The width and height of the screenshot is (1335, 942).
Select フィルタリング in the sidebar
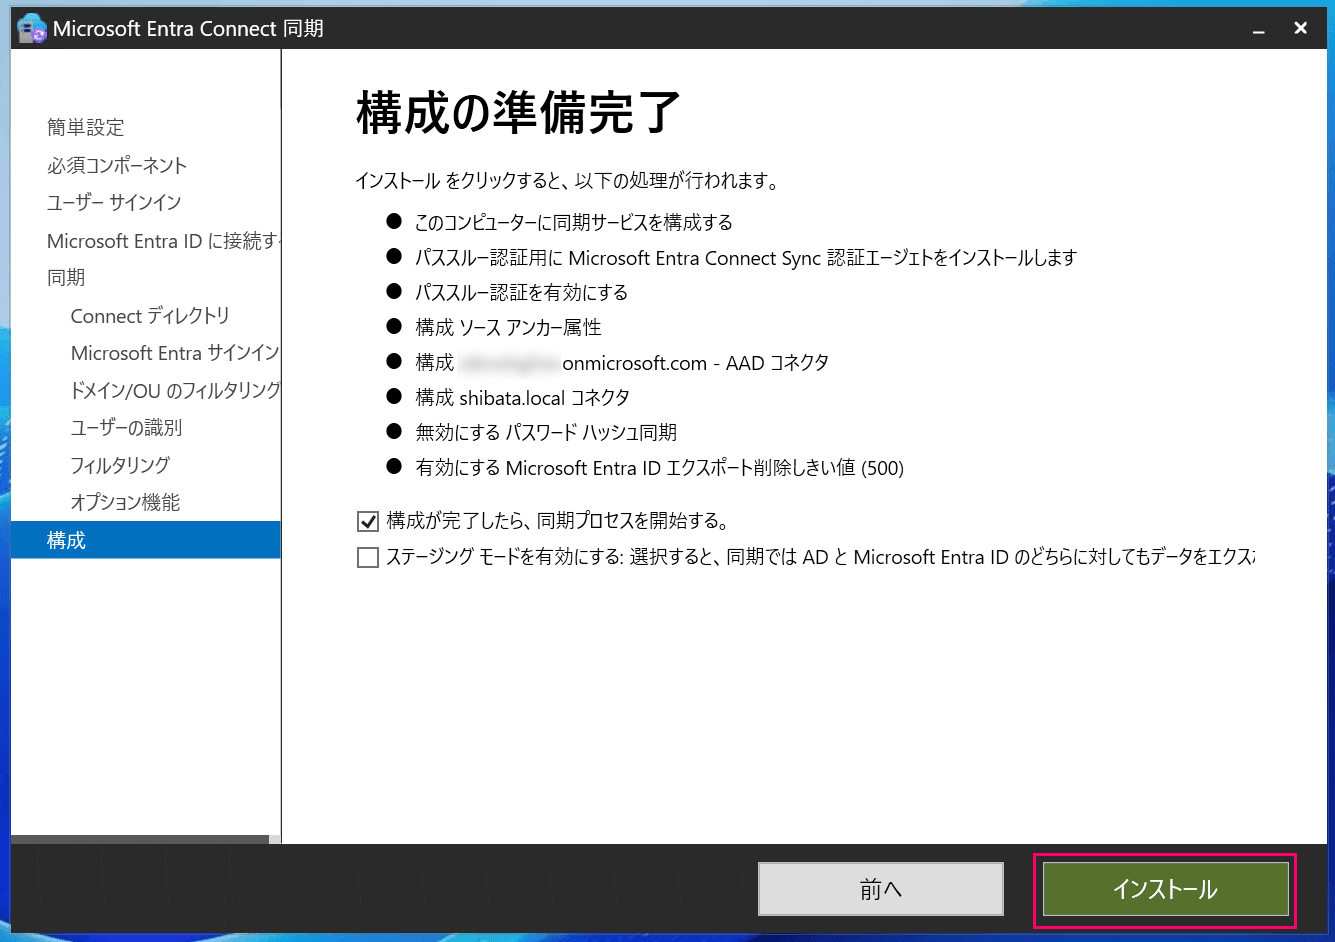point(120,465)
